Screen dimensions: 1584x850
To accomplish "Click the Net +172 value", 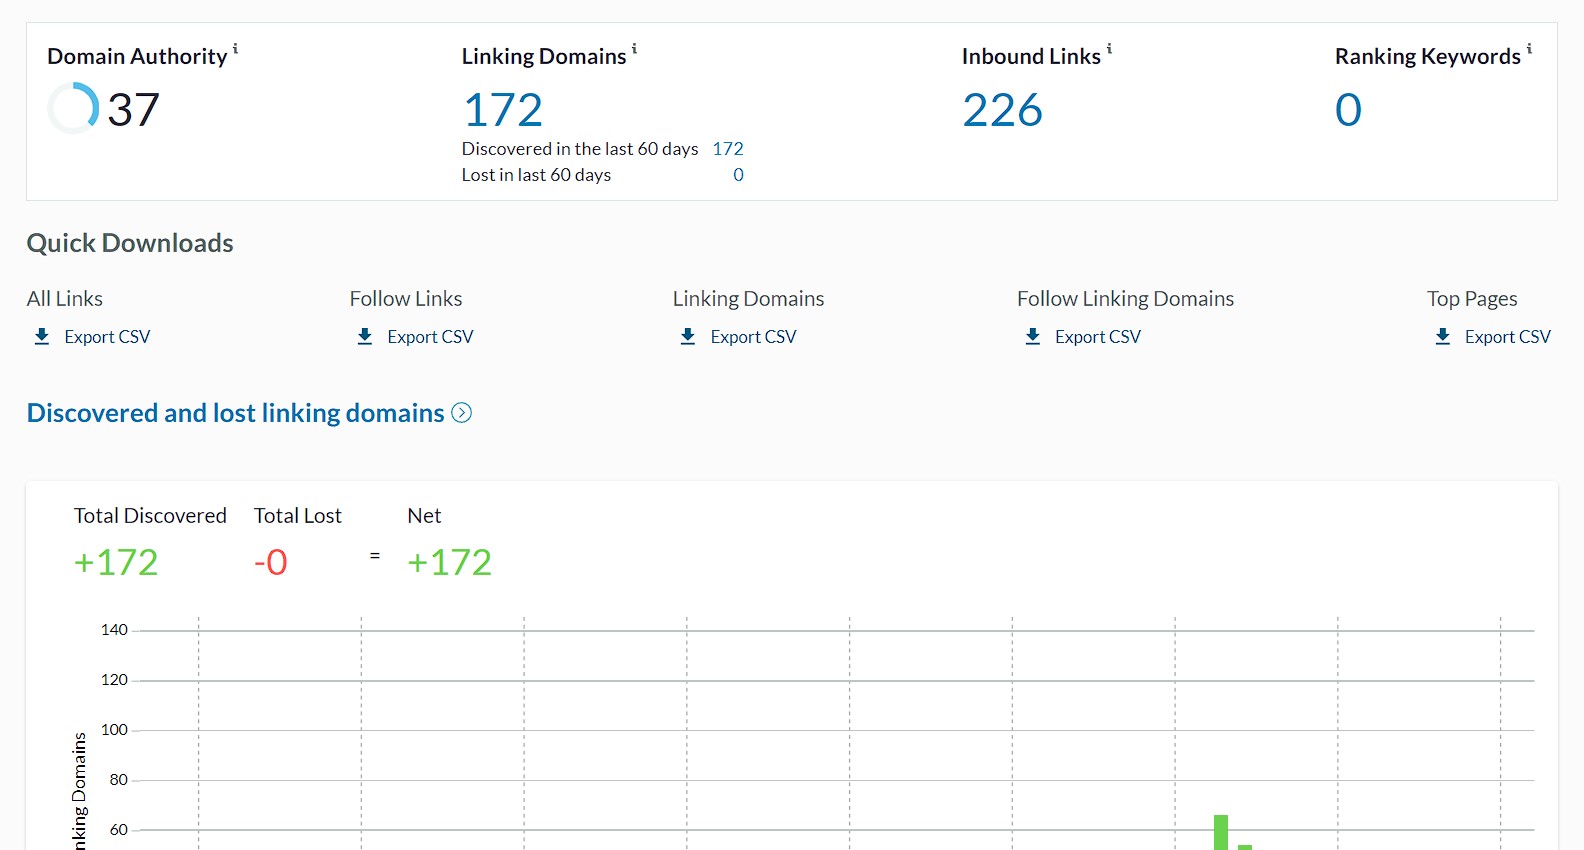I will [450, 563].
